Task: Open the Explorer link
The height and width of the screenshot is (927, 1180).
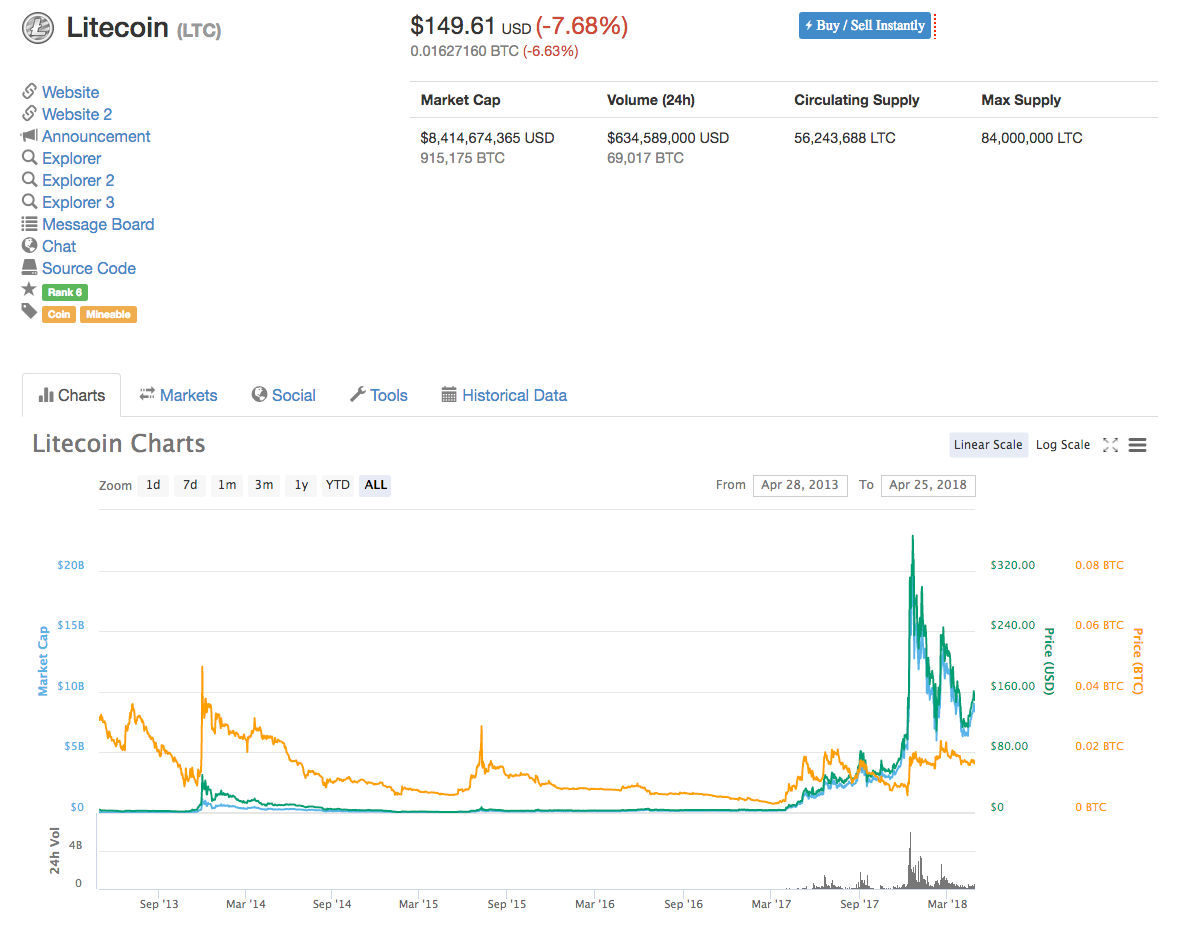Action: 71,158
